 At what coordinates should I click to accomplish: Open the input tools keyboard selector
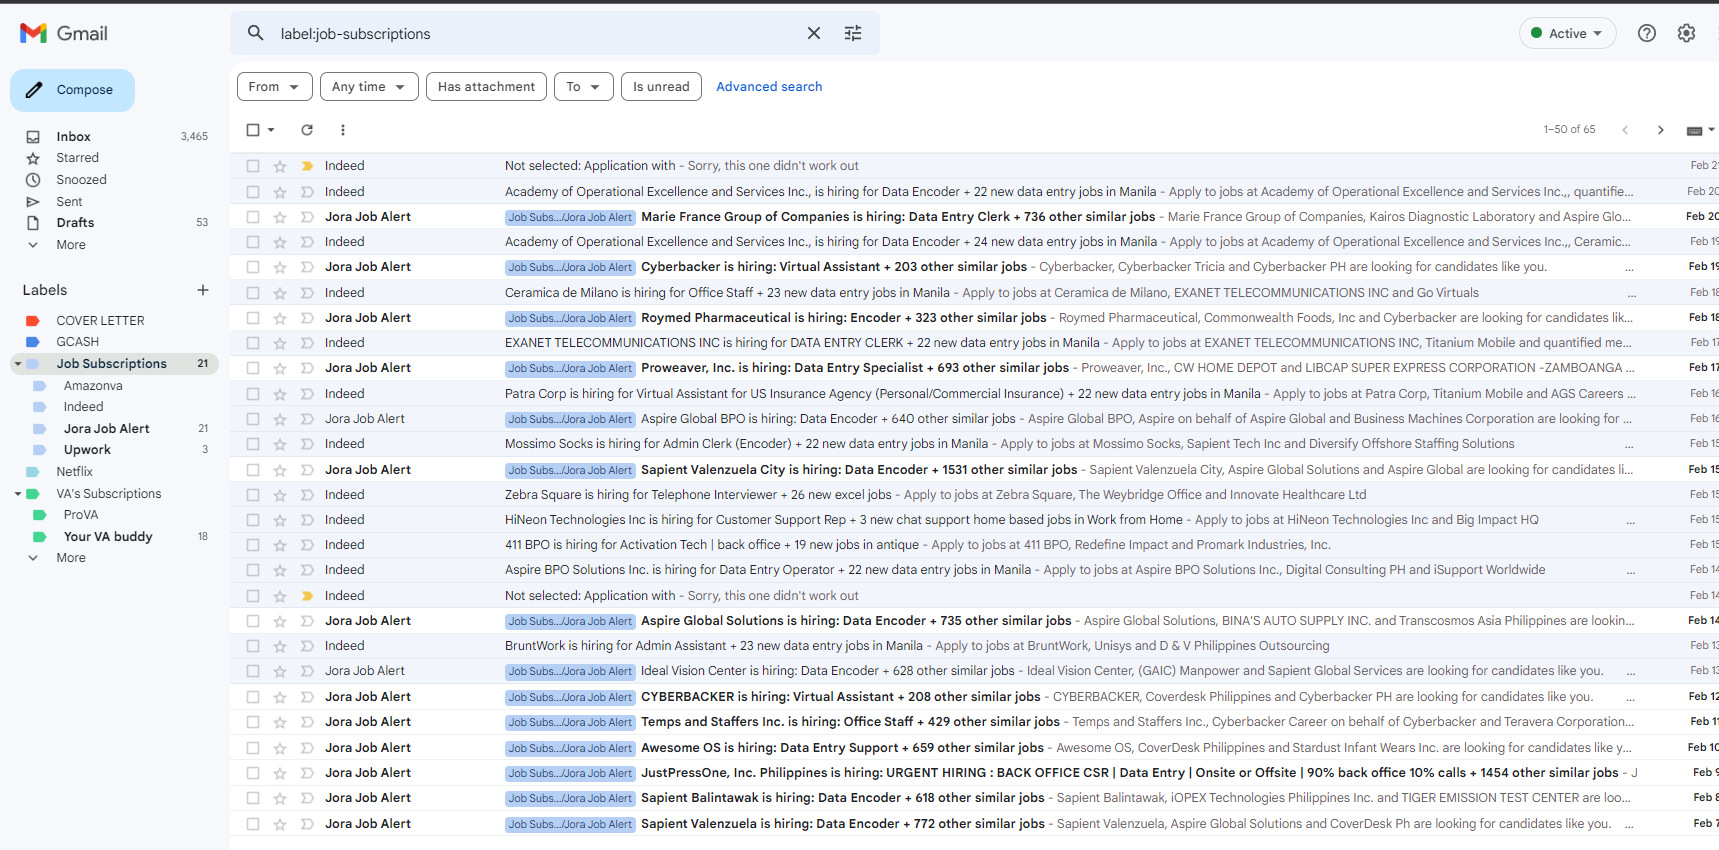click(1700, 130)
